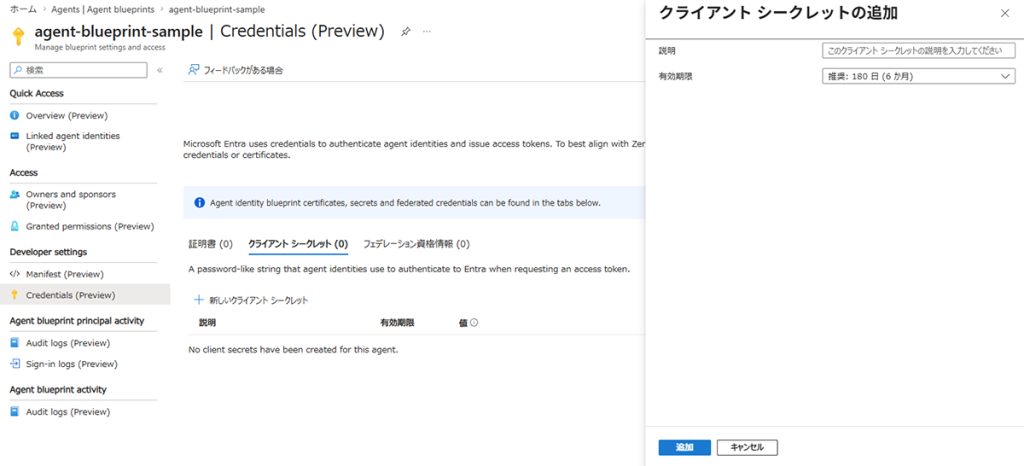The width and height of the screenshot is (1024, 466).
Task: Click 'No client secrets have been created' text
Action: pos(293,350)
